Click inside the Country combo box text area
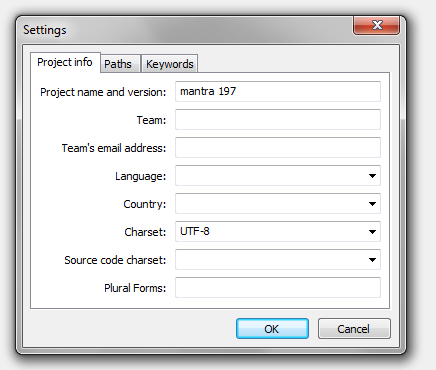This screenshot has height=370, width=436. (270, 204)
